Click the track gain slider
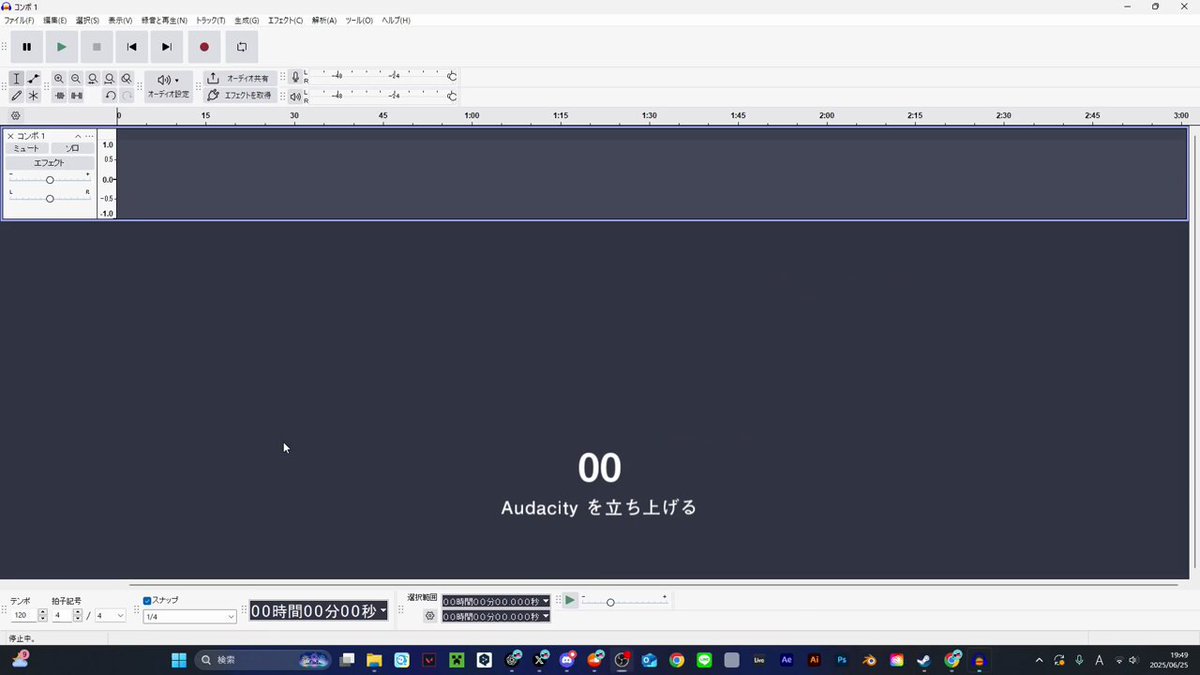Screen dimensions: 1200x675 [50, 180]
